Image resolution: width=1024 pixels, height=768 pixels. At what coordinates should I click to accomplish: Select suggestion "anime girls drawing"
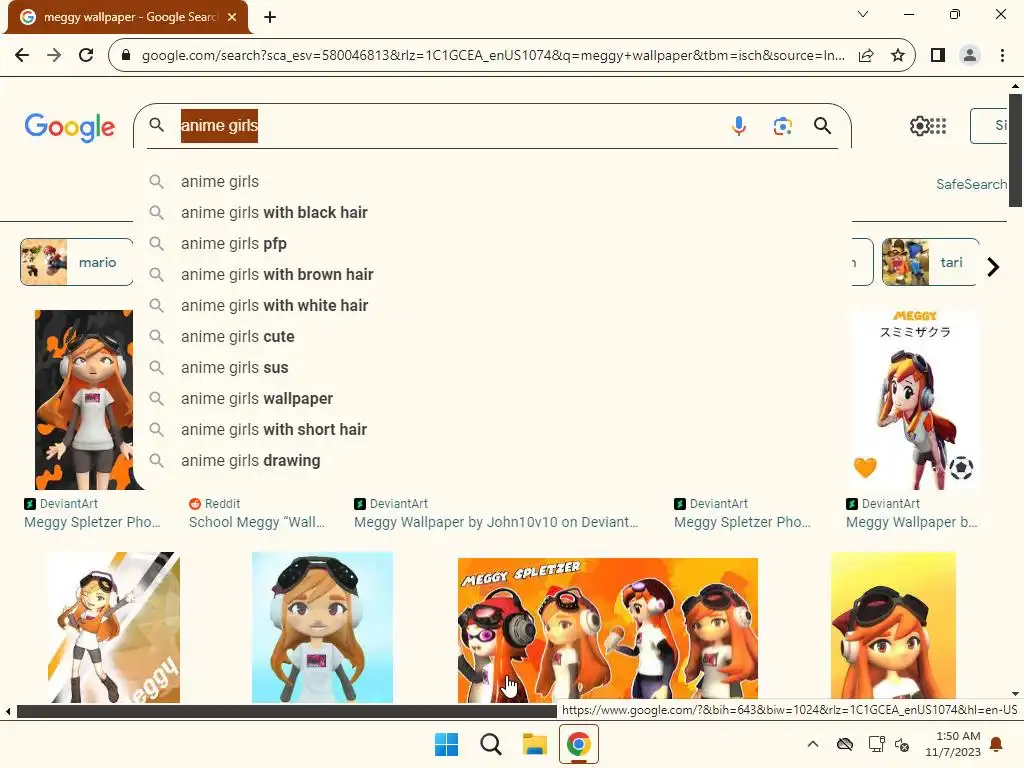[x=492, y=460]
